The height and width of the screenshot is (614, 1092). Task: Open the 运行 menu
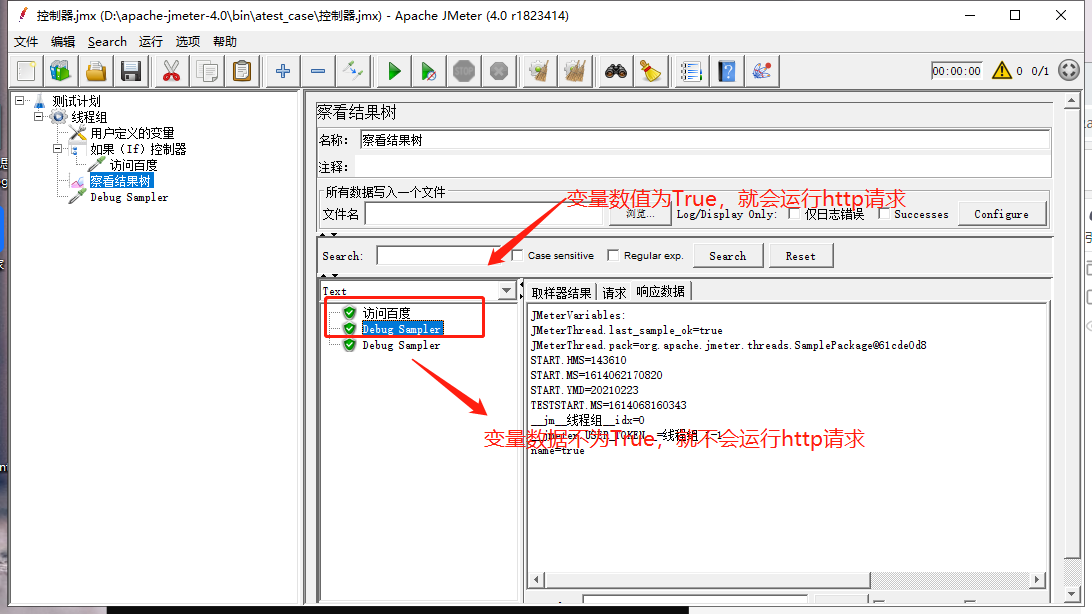[150, 42]
